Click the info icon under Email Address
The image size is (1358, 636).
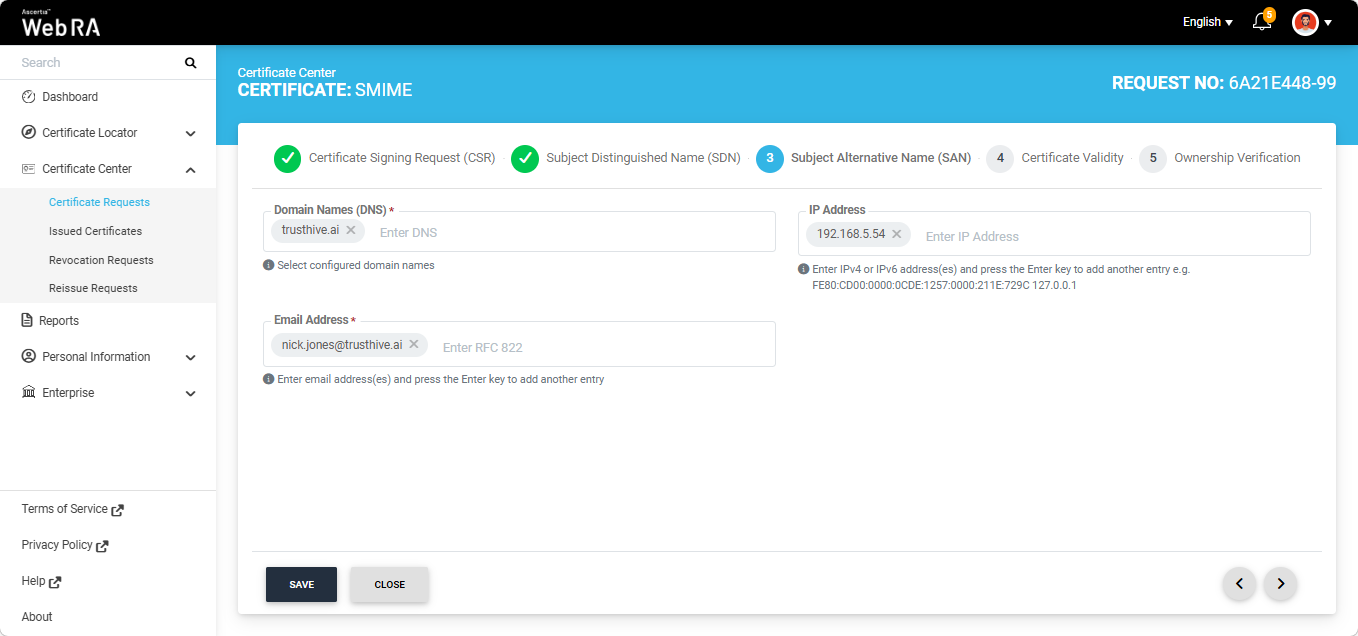[x=268, y=379]
